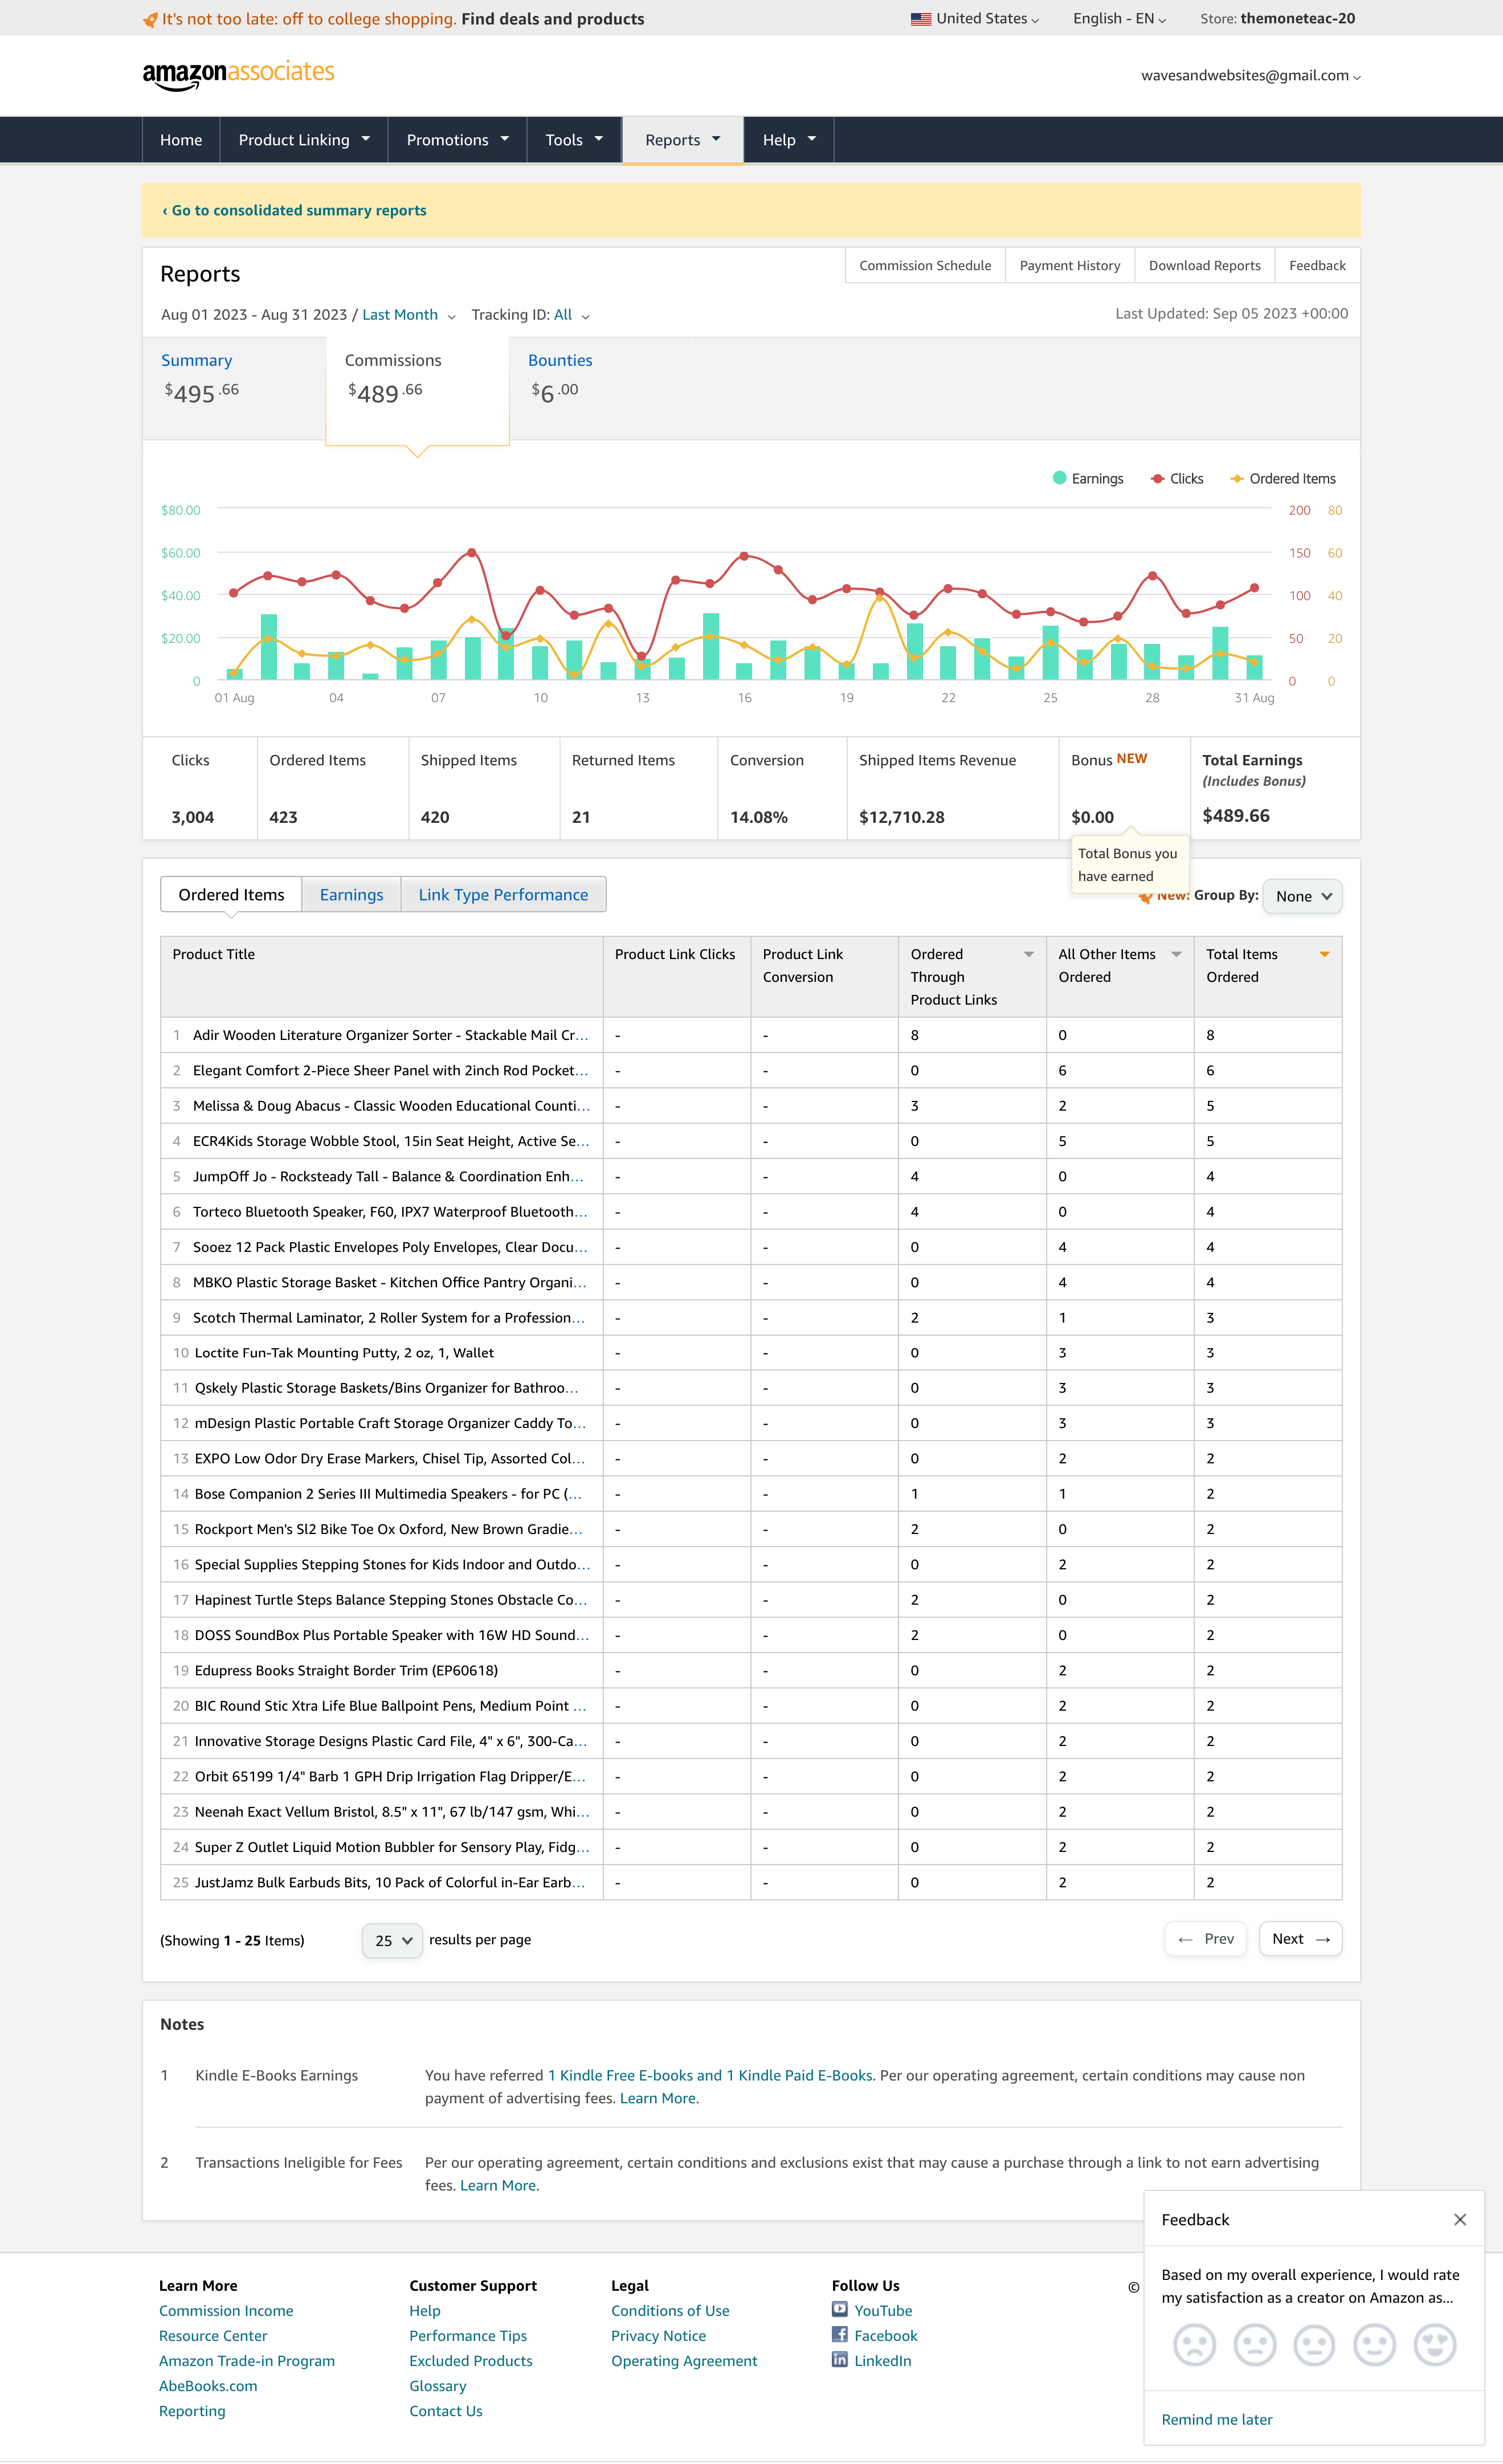Toggle Clicks series in chart legend

[x=1177, y=478]
